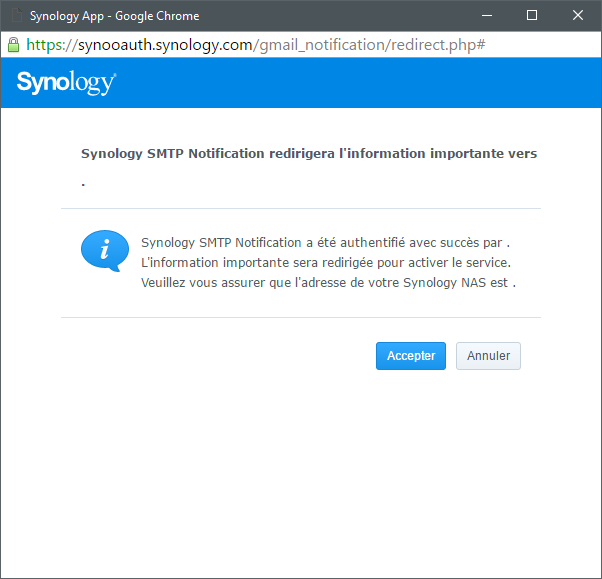602x579 pixels.
Task: Click the lone period below the heading
Action: tap(83, 185)
